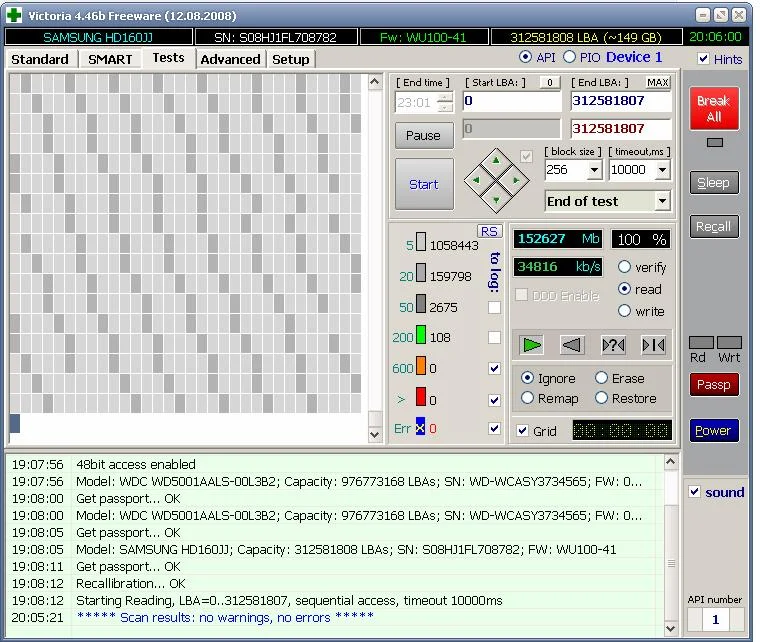Click the forward scan play icon

(532, 345)
